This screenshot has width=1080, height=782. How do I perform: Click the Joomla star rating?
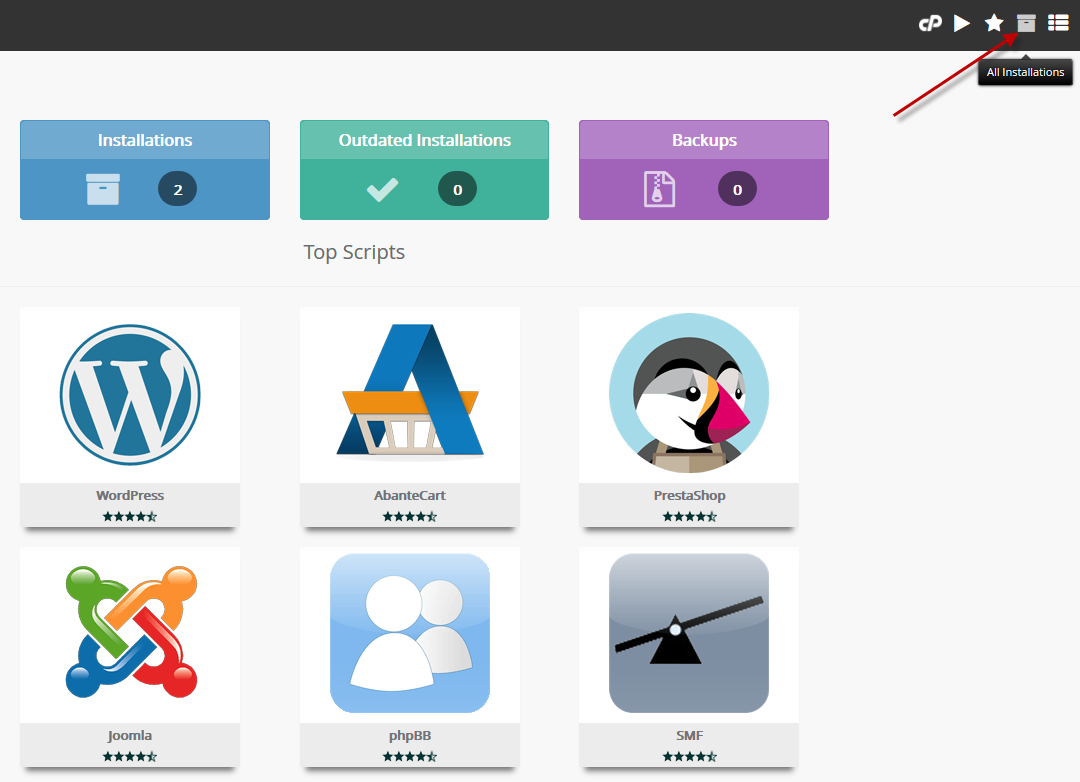(x=130, y=757)
